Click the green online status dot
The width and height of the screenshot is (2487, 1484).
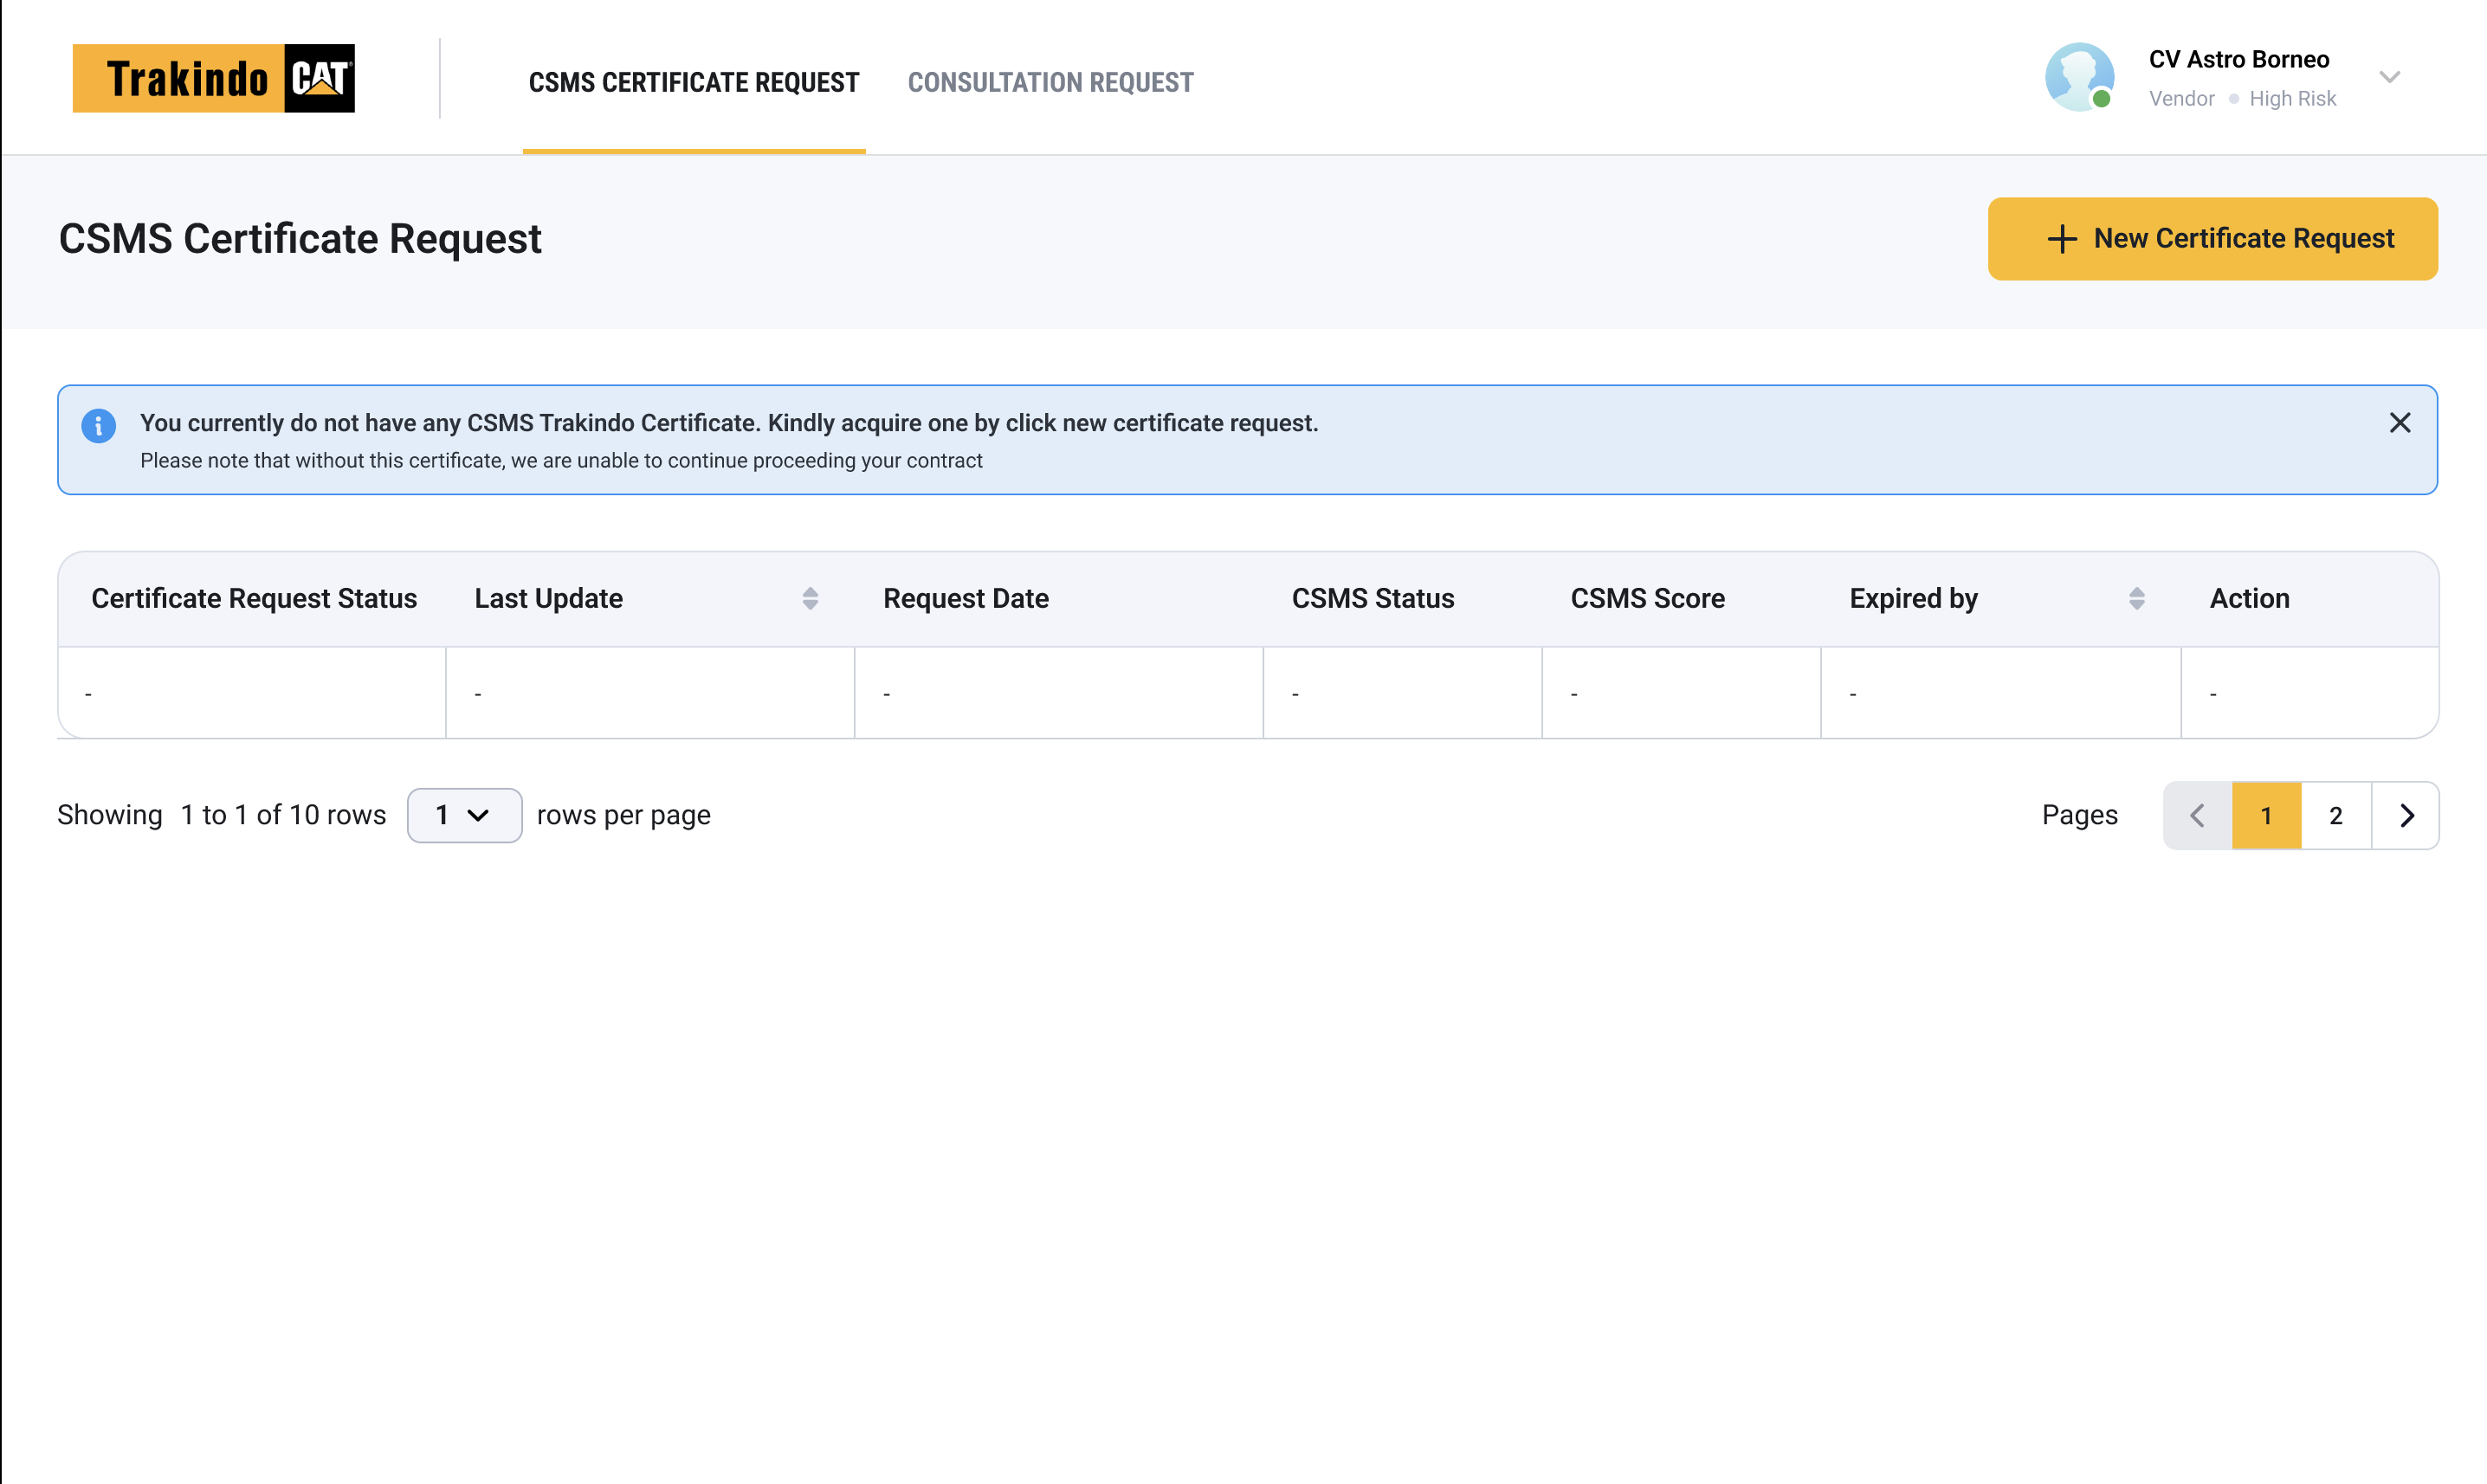[2102, 98]
